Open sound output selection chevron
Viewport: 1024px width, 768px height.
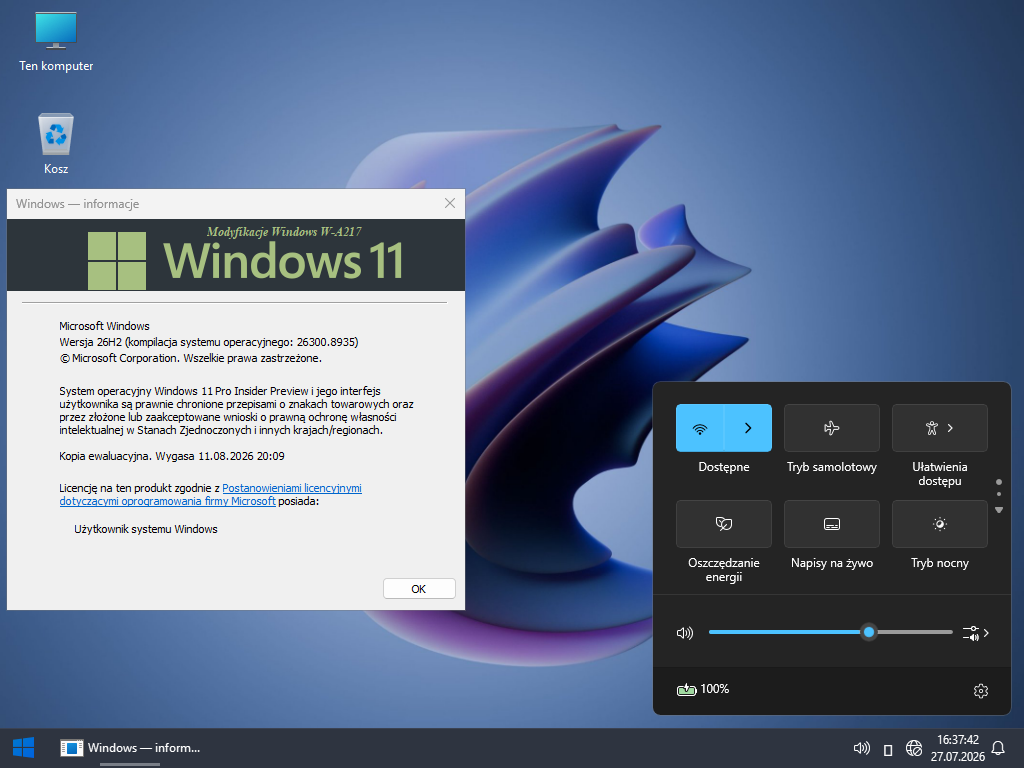[x=976, y=633]
